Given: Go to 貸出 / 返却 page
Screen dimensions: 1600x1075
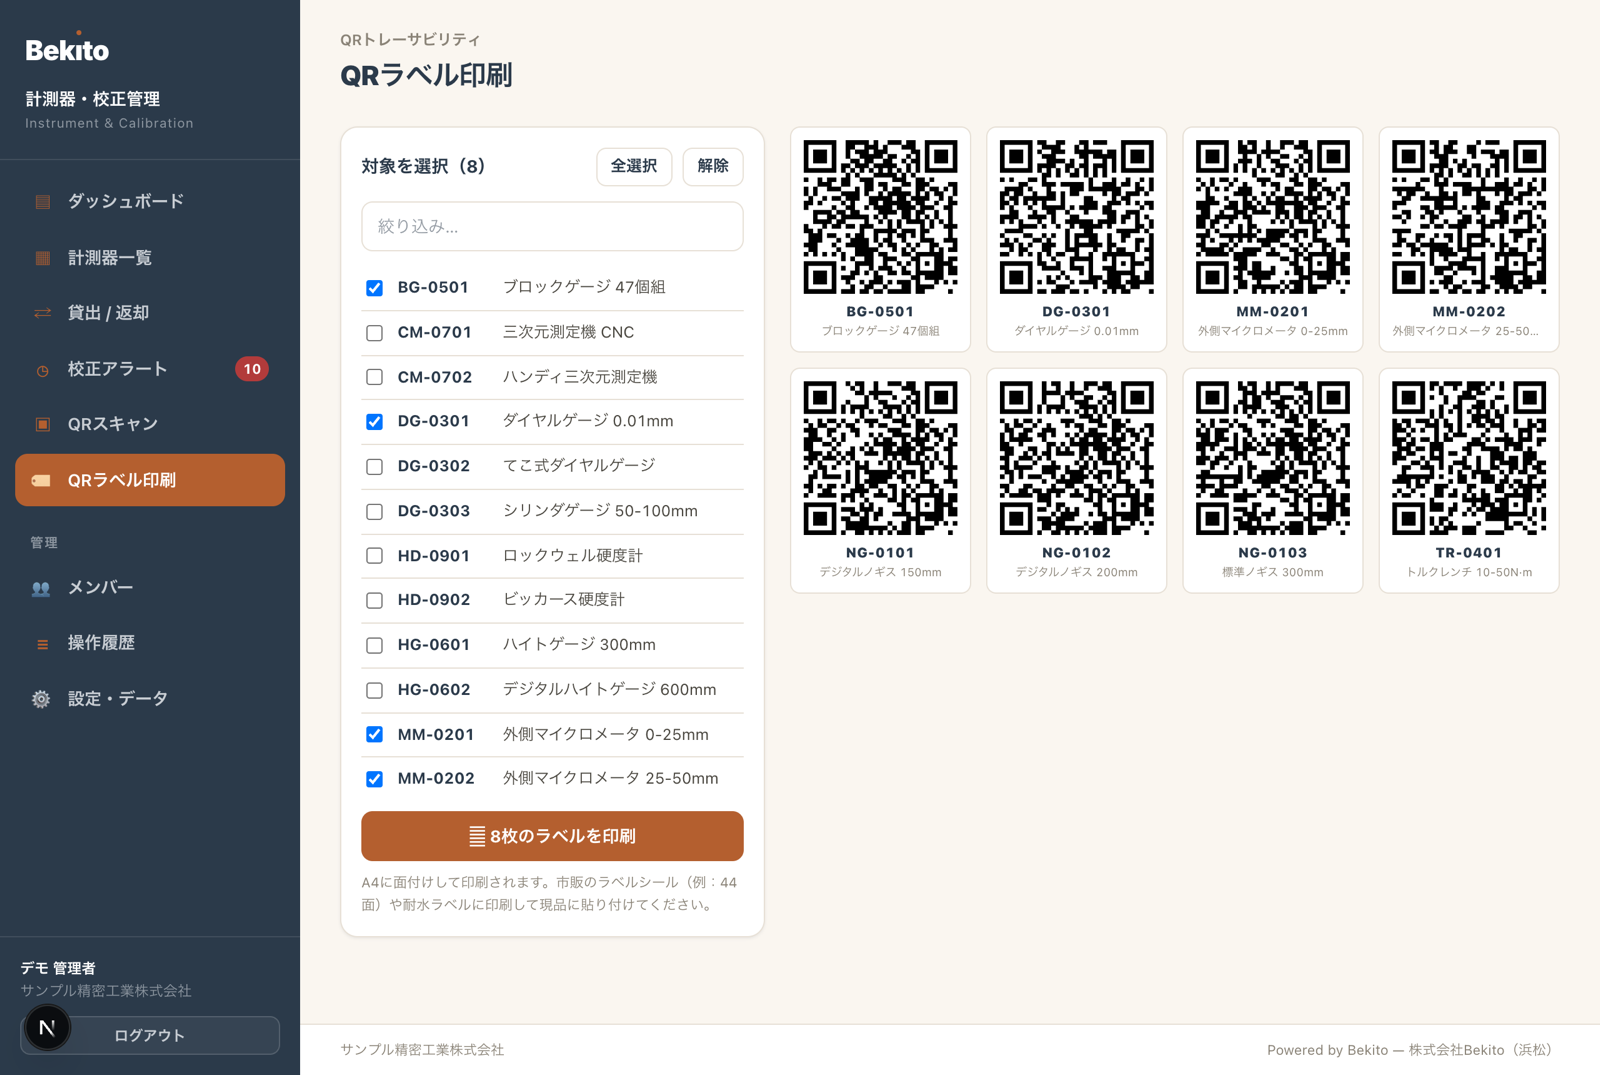Looking at the screenshot, I should [150, 313].
